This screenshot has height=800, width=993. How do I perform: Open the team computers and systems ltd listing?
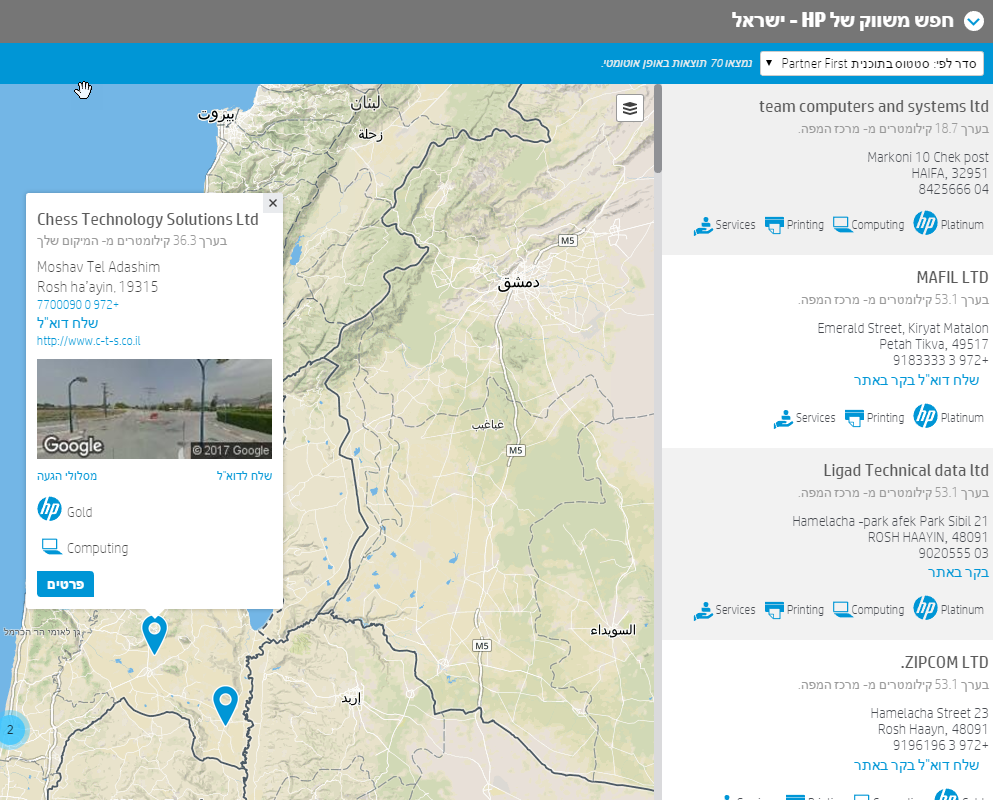[x=874, y=106]
